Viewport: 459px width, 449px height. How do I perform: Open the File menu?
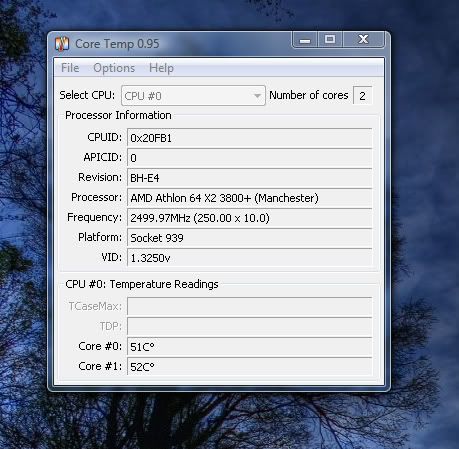pyautogui.click(x=70, y=68)
